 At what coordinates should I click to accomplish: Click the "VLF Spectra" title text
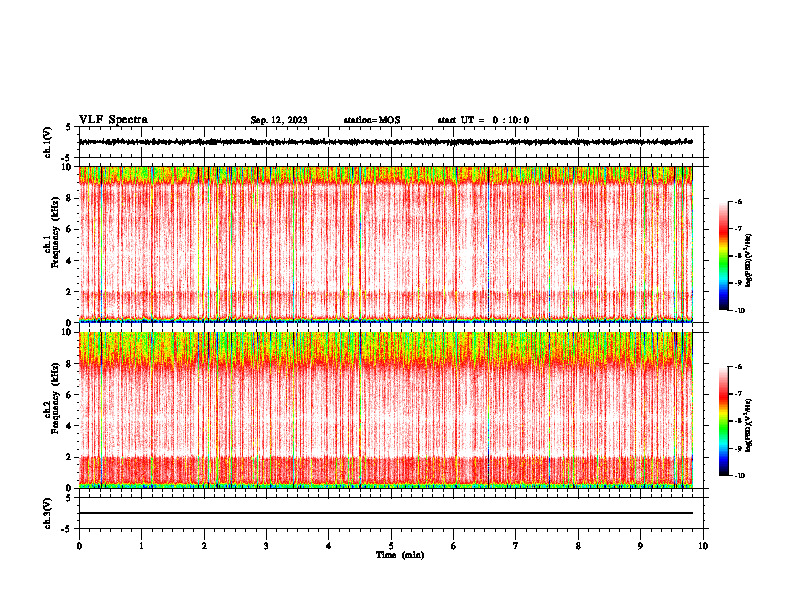pos(113,120)
